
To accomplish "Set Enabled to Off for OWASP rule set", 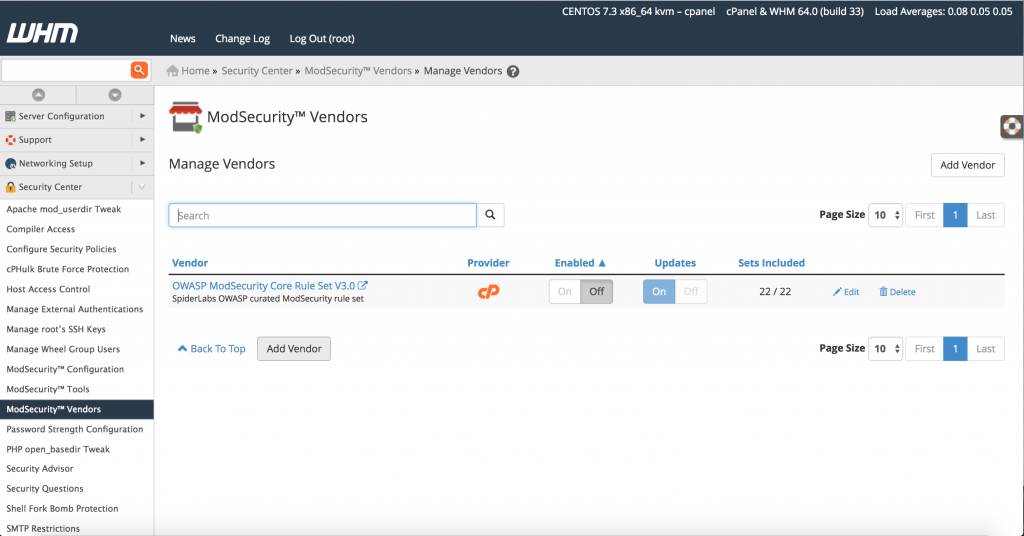I will pyautogui.click(x=597, y=292).
